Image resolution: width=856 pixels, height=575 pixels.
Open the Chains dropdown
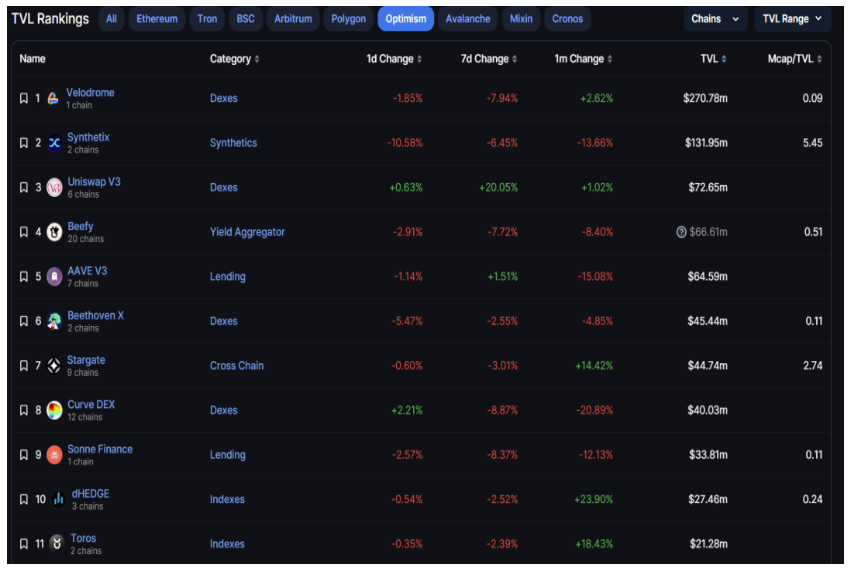[x=715, y=19]
